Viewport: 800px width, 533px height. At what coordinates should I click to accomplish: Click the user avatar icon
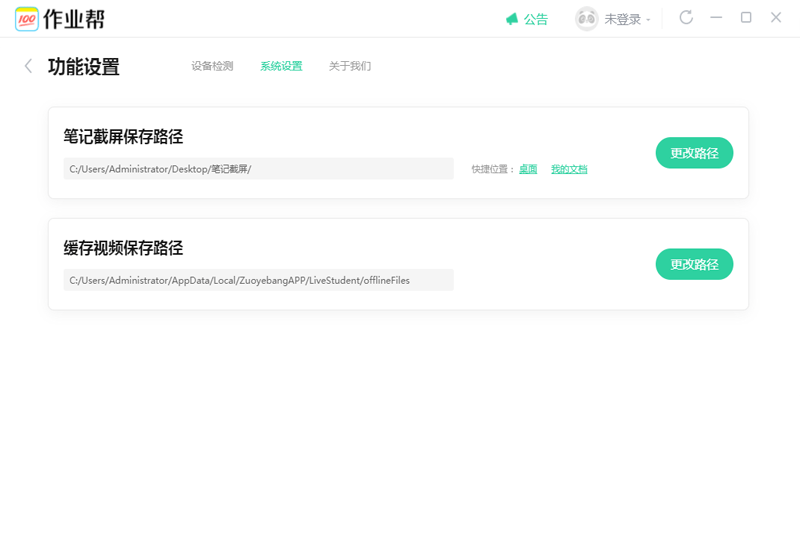tap(587, 19)
